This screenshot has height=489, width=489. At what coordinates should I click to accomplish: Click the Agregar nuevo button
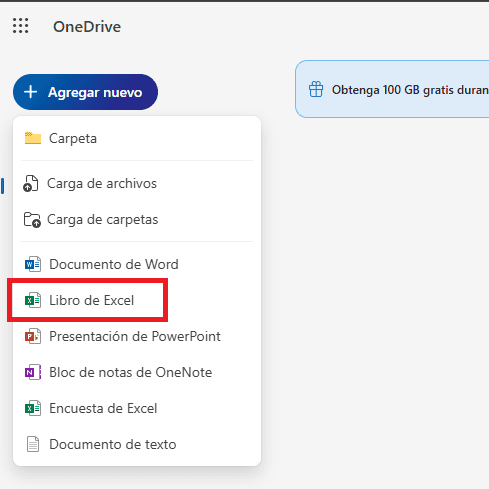point(85,92)
